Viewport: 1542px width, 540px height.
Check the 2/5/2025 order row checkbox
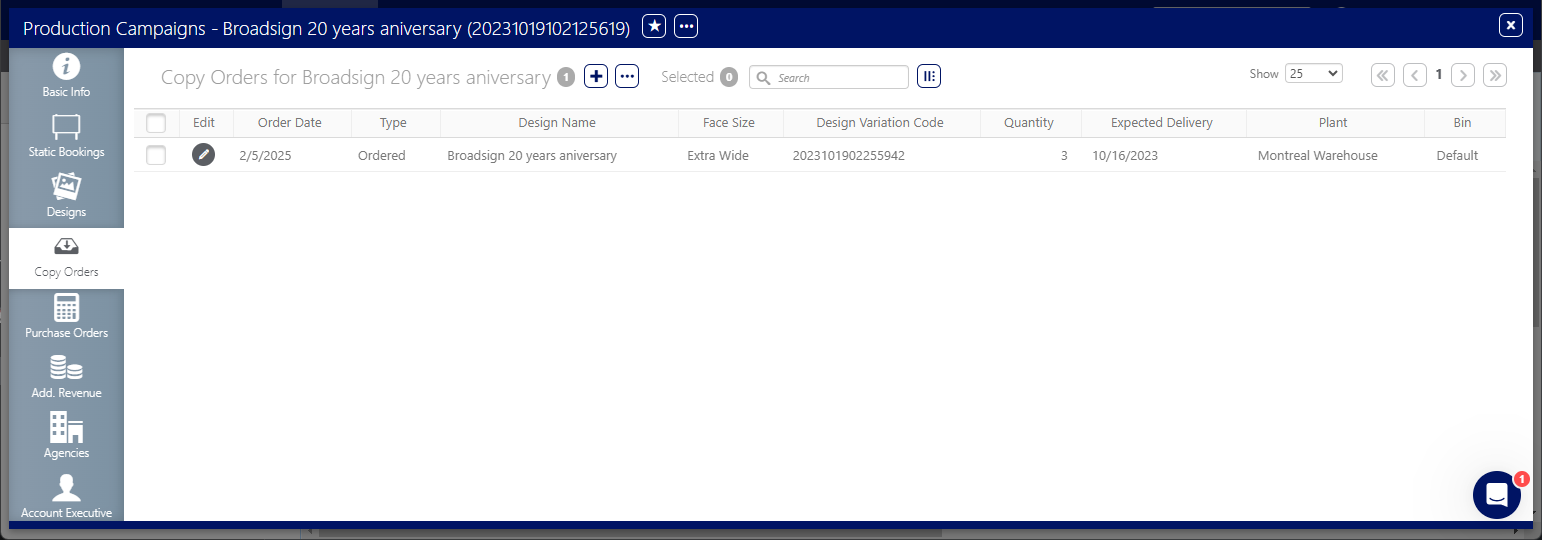pos(156,155)
